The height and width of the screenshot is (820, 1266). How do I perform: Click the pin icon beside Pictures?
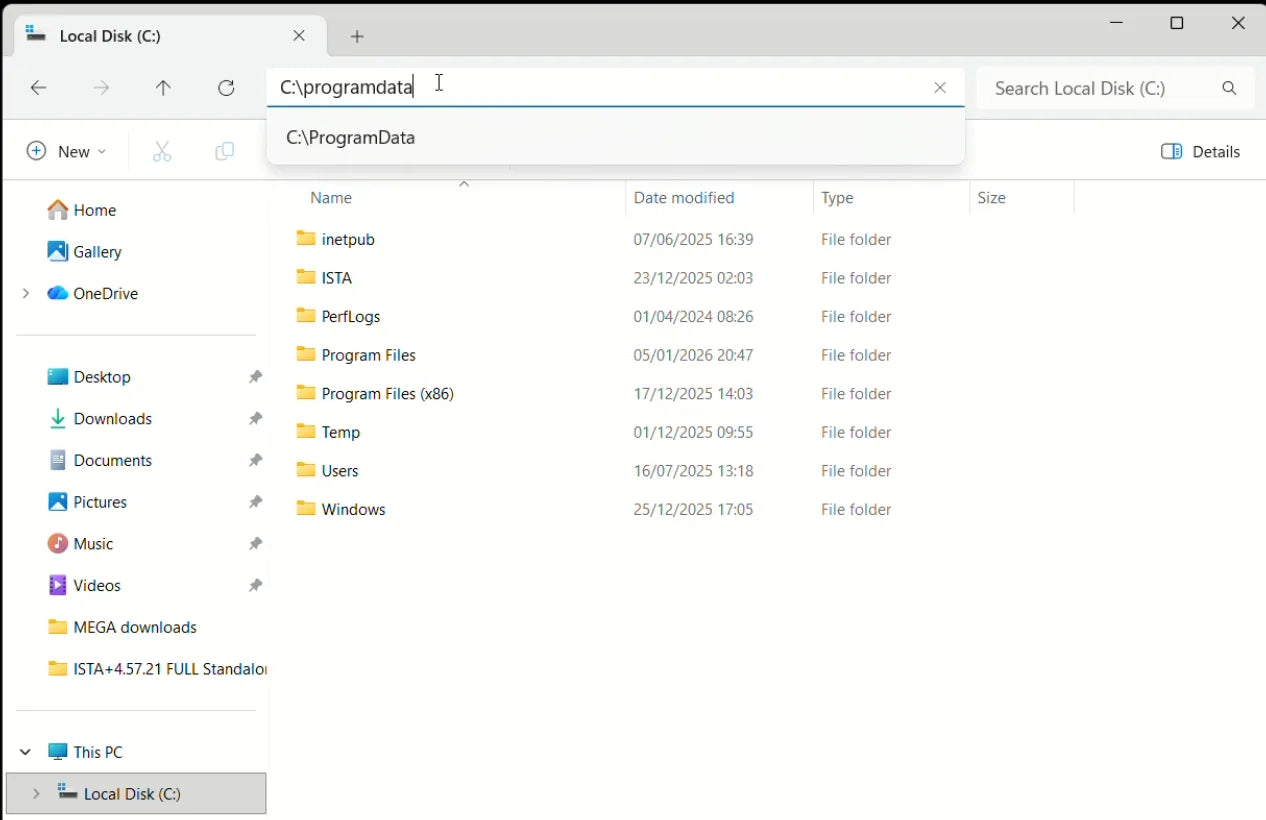(256, 502)
